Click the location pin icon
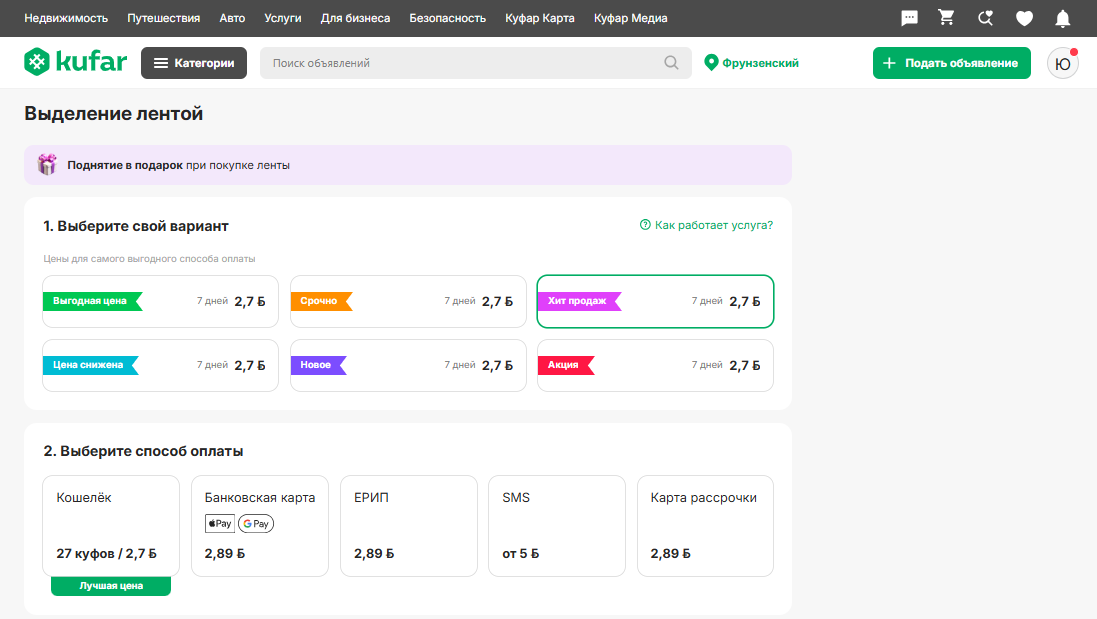Screen dimensions: 1097x619 [x=711, y=63]
